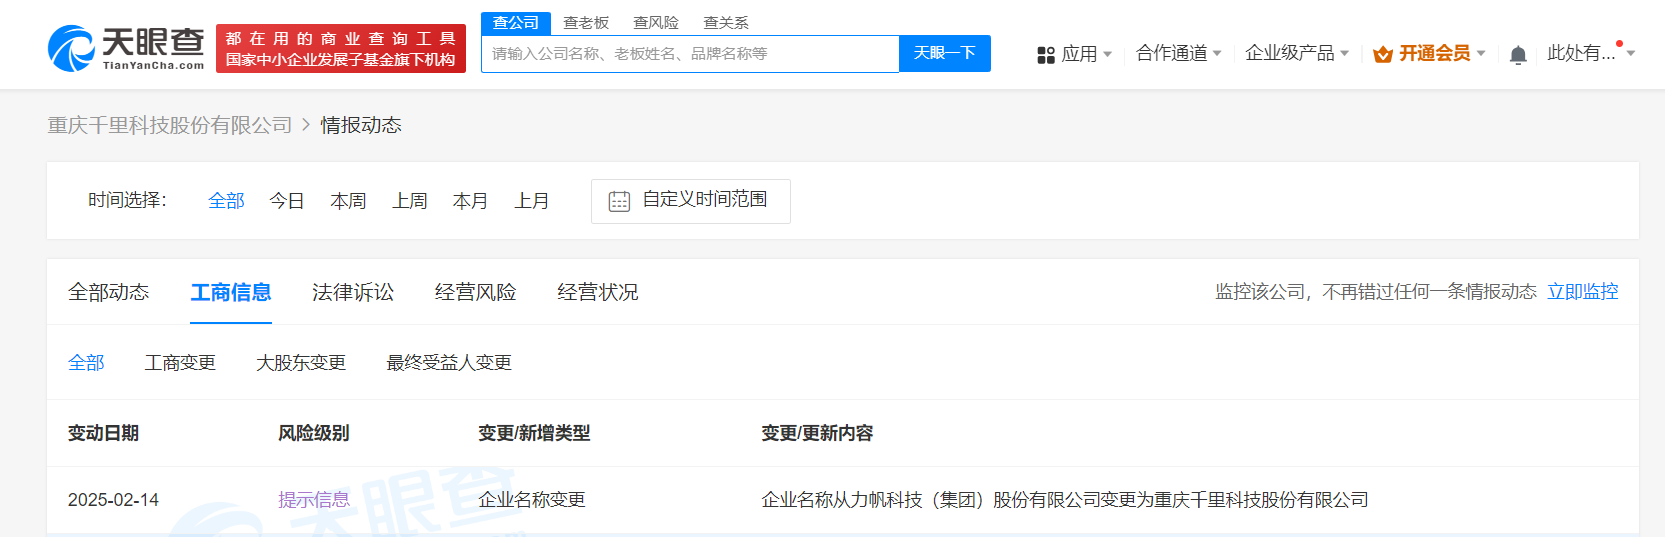Click the company name search input field

(690, 54)
